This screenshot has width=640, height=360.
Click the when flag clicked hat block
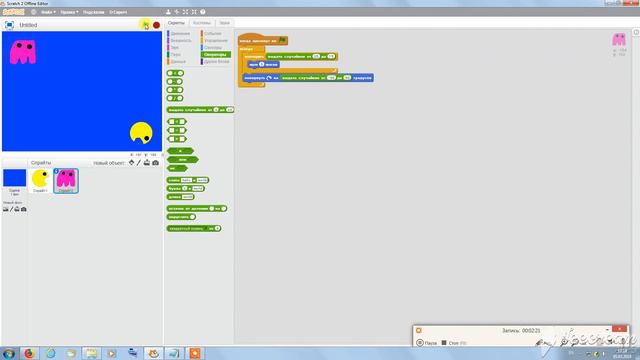pyautogui.click(x=263, y=40)
